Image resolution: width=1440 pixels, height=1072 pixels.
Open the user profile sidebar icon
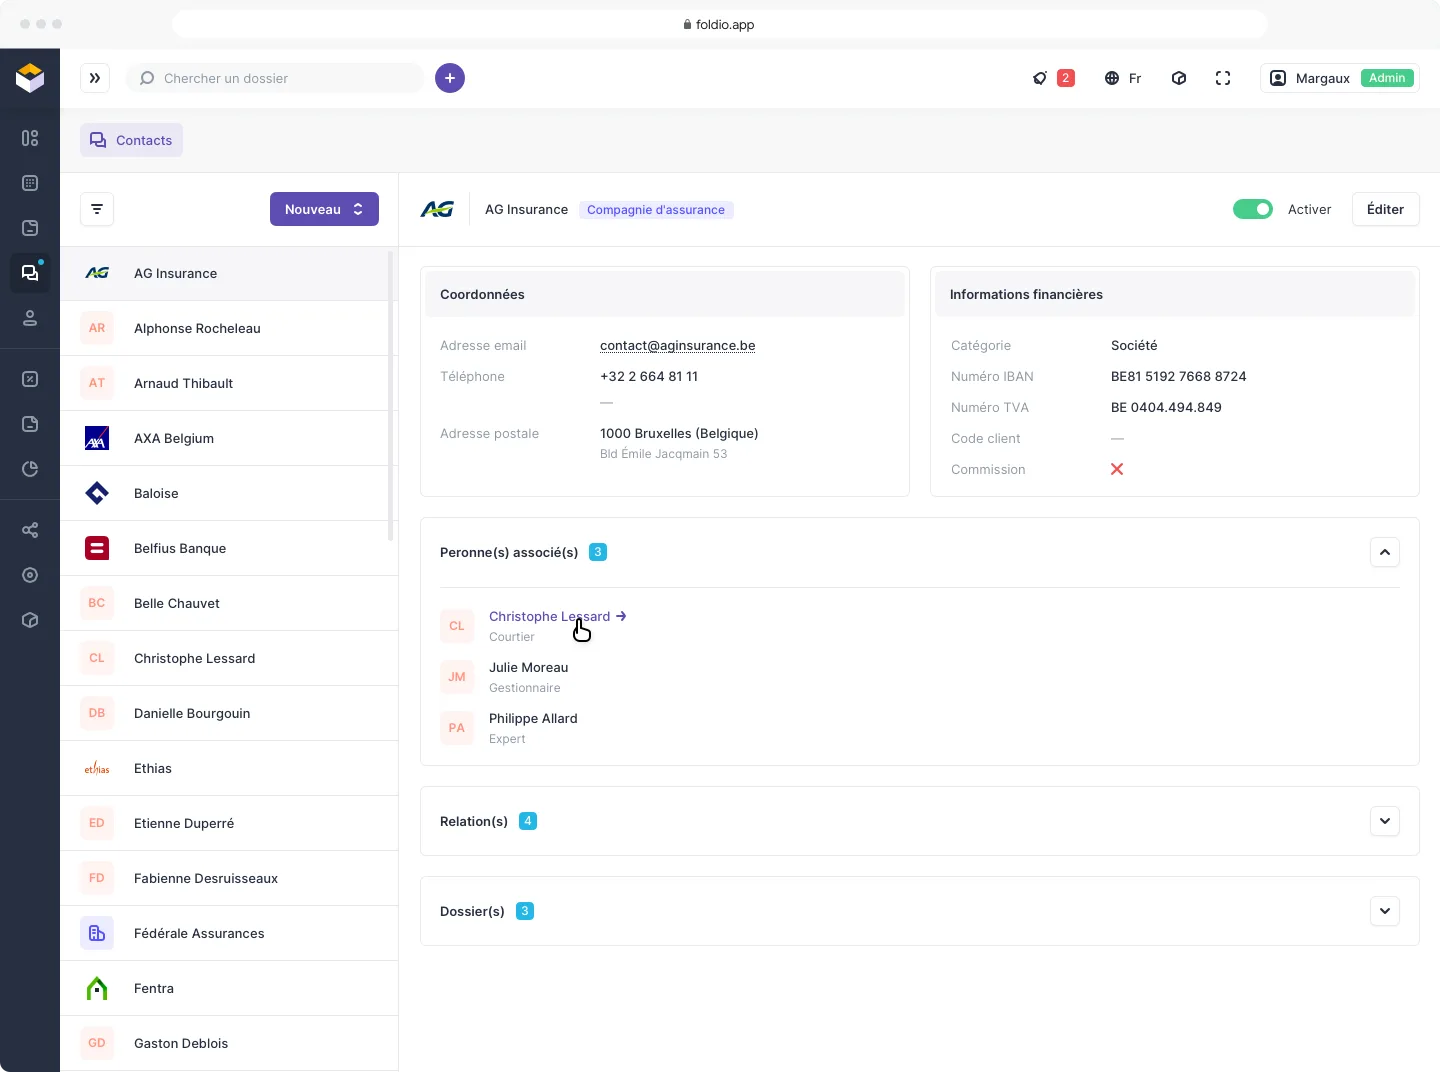pos(30,318)
